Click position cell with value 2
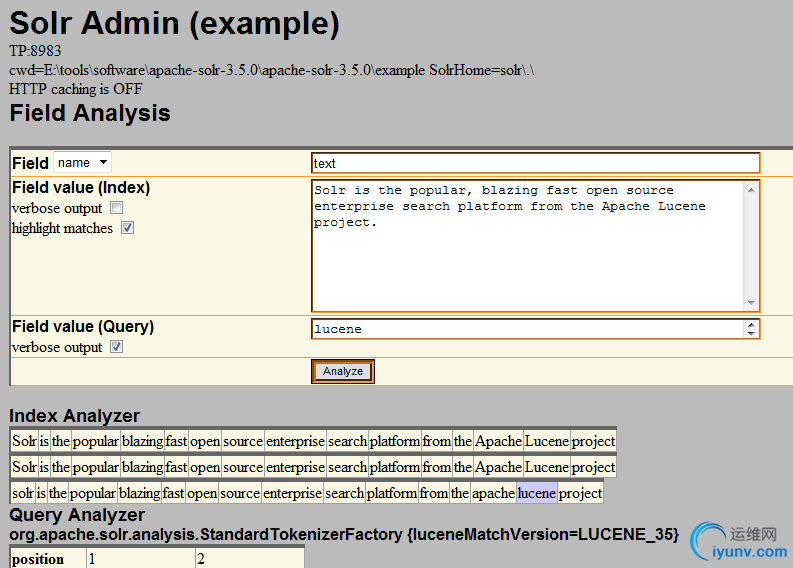 [250, 558]
